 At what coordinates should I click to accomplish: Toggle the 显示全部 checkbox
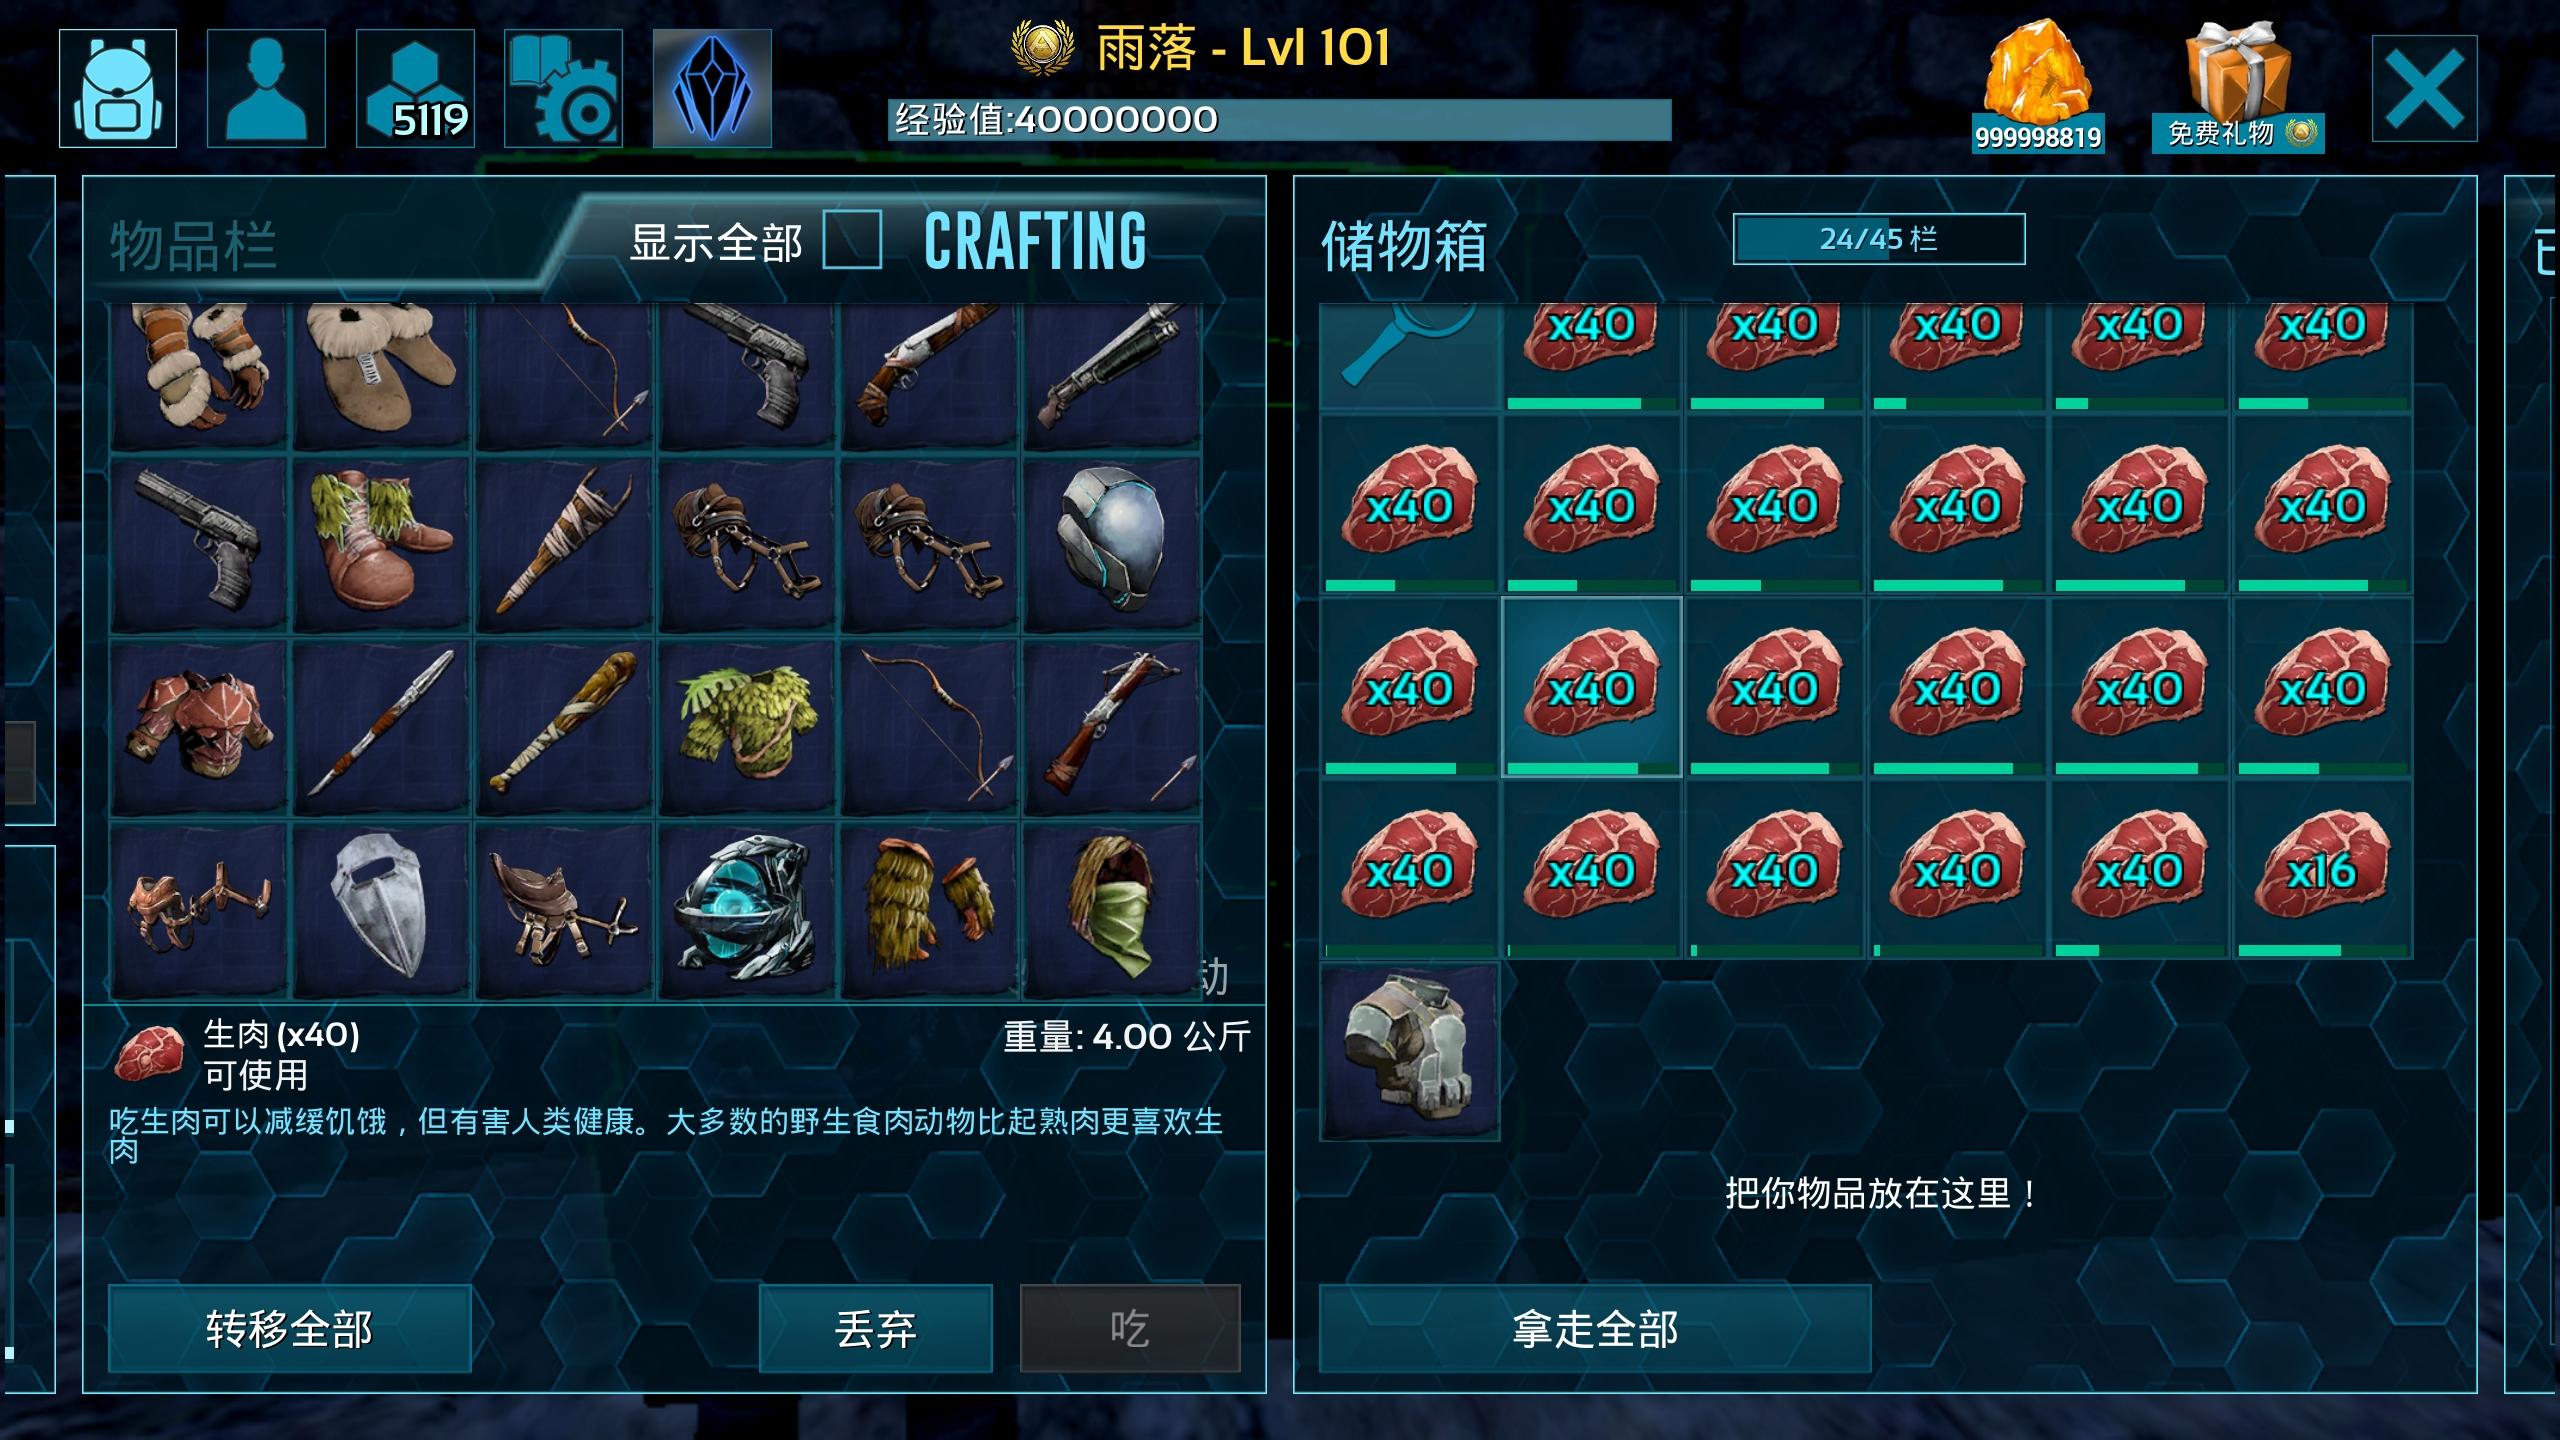[x=852, y=240]
